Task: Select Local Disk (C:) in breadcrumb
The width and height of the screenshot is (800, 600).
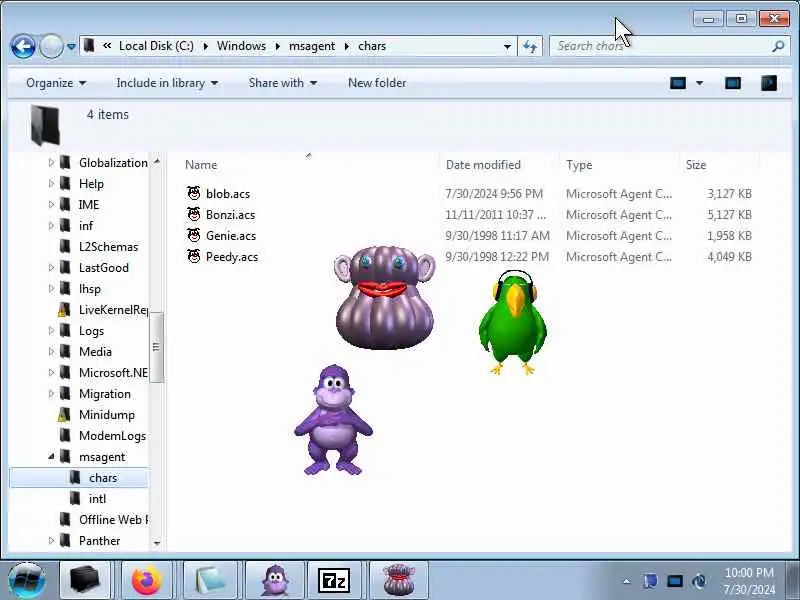Action: (x=156, y=46)
